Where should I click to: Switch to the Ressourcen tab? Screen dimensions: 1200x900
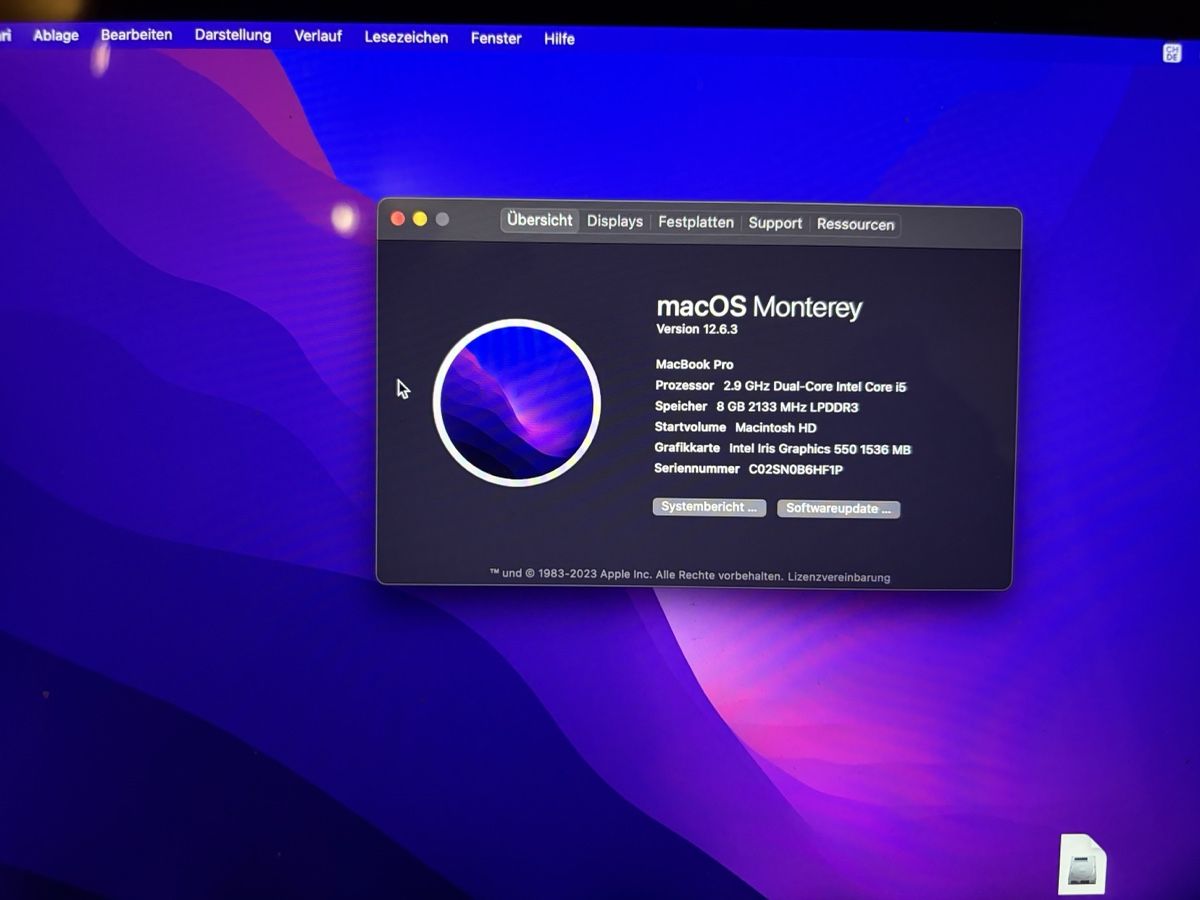pos(855,224)
